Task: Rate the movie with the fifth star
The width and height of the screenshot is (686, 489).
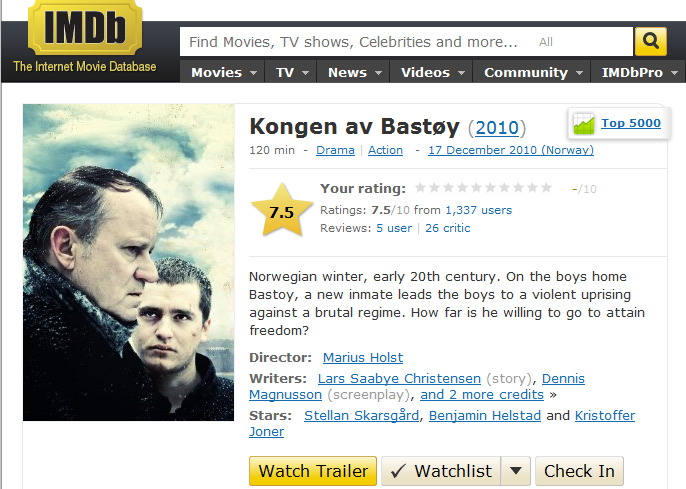Action: tap(476, 188)
